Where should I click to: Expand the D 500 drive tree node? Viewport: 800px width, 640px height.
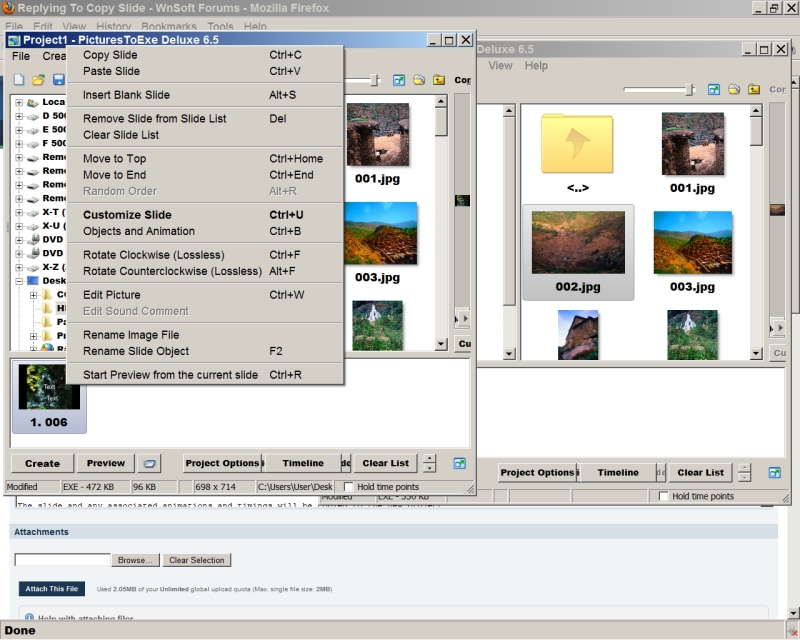[x=19, y=116]
